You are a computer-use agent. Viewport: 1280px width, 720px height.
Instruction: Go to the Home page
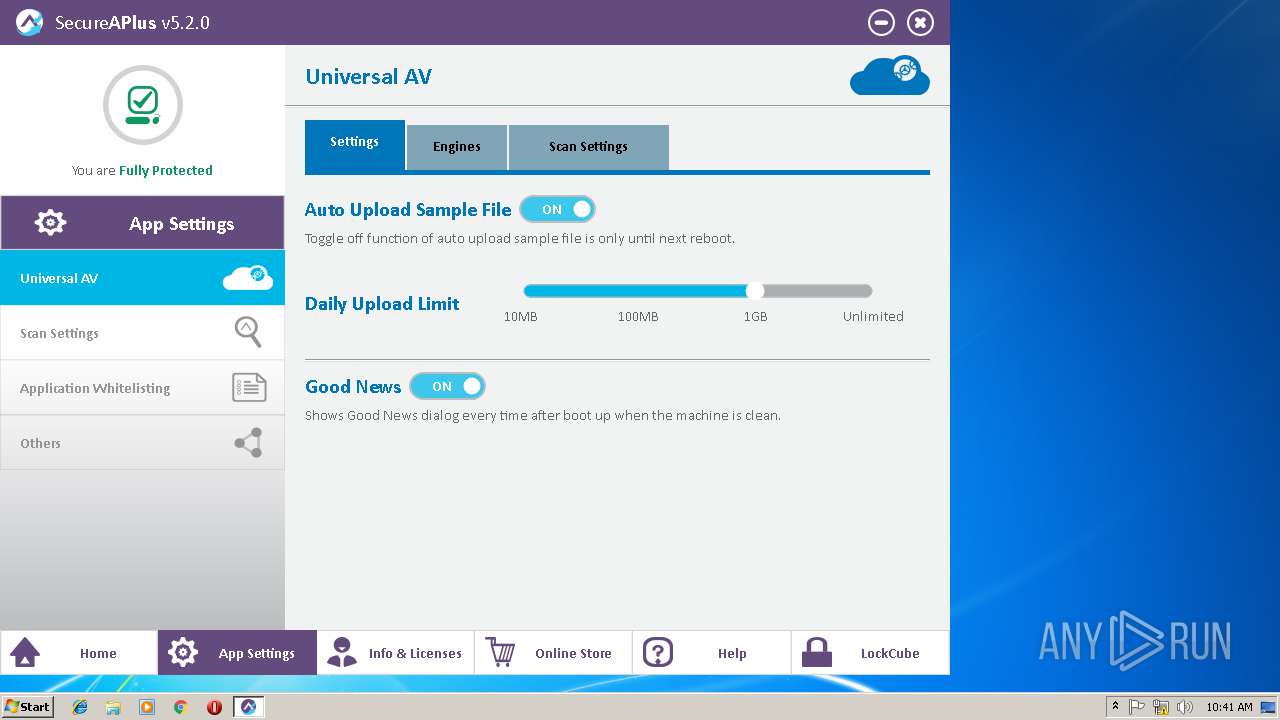point(79,653)
